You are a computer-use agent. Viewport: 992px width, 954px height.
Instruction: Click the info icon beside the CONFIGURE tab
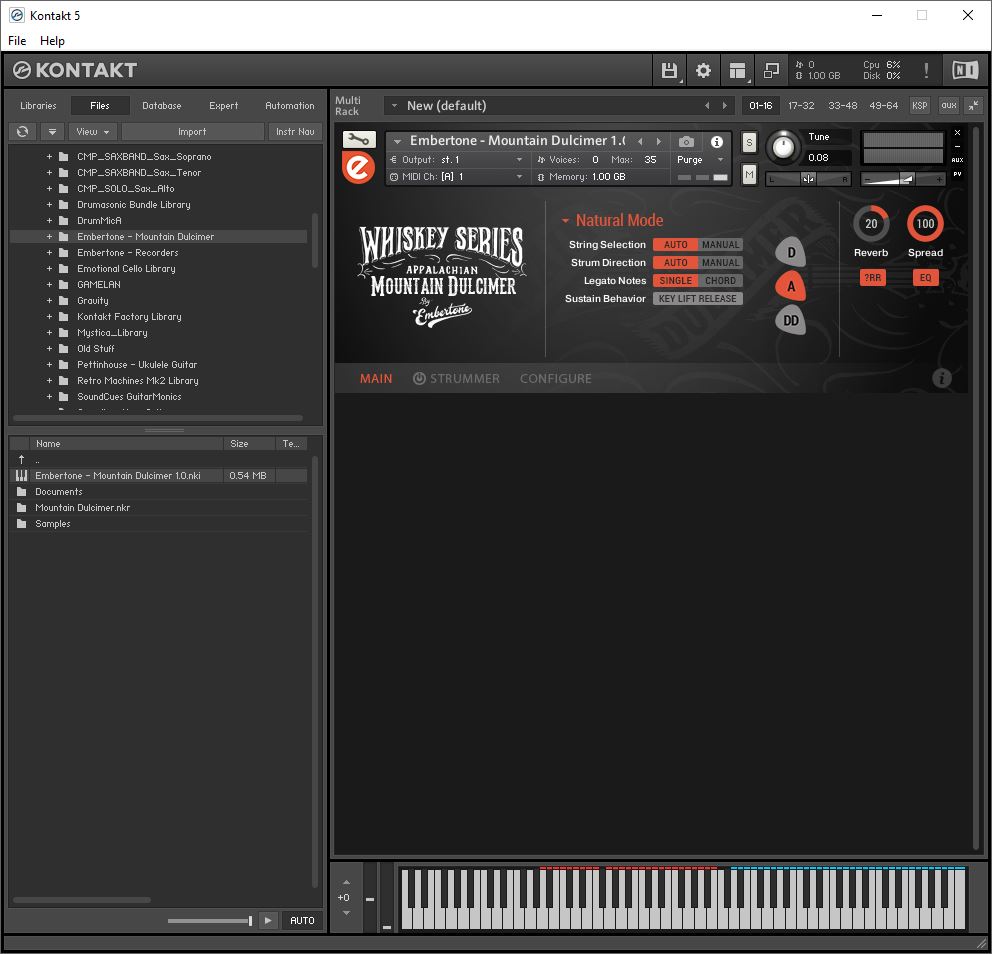coord(941,378)
